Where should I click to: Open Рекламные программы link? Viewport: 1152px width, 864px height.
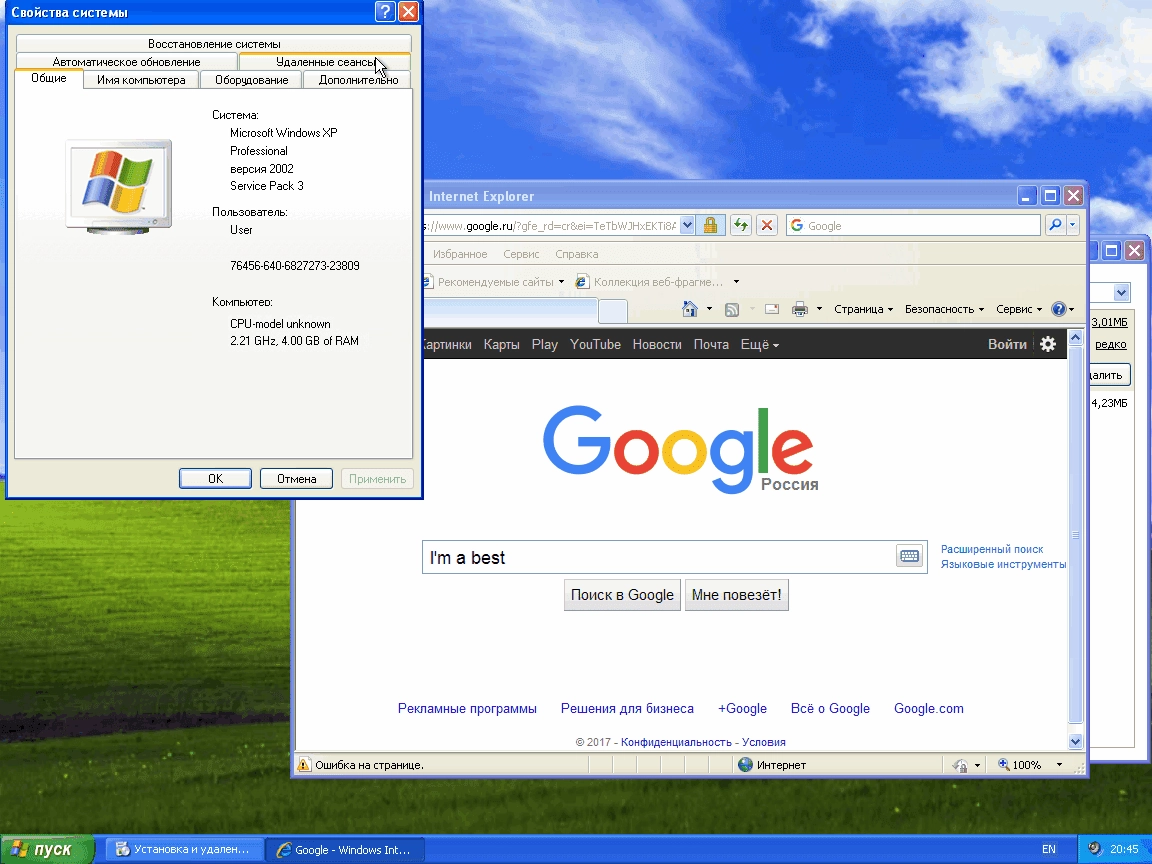(467, 708)
